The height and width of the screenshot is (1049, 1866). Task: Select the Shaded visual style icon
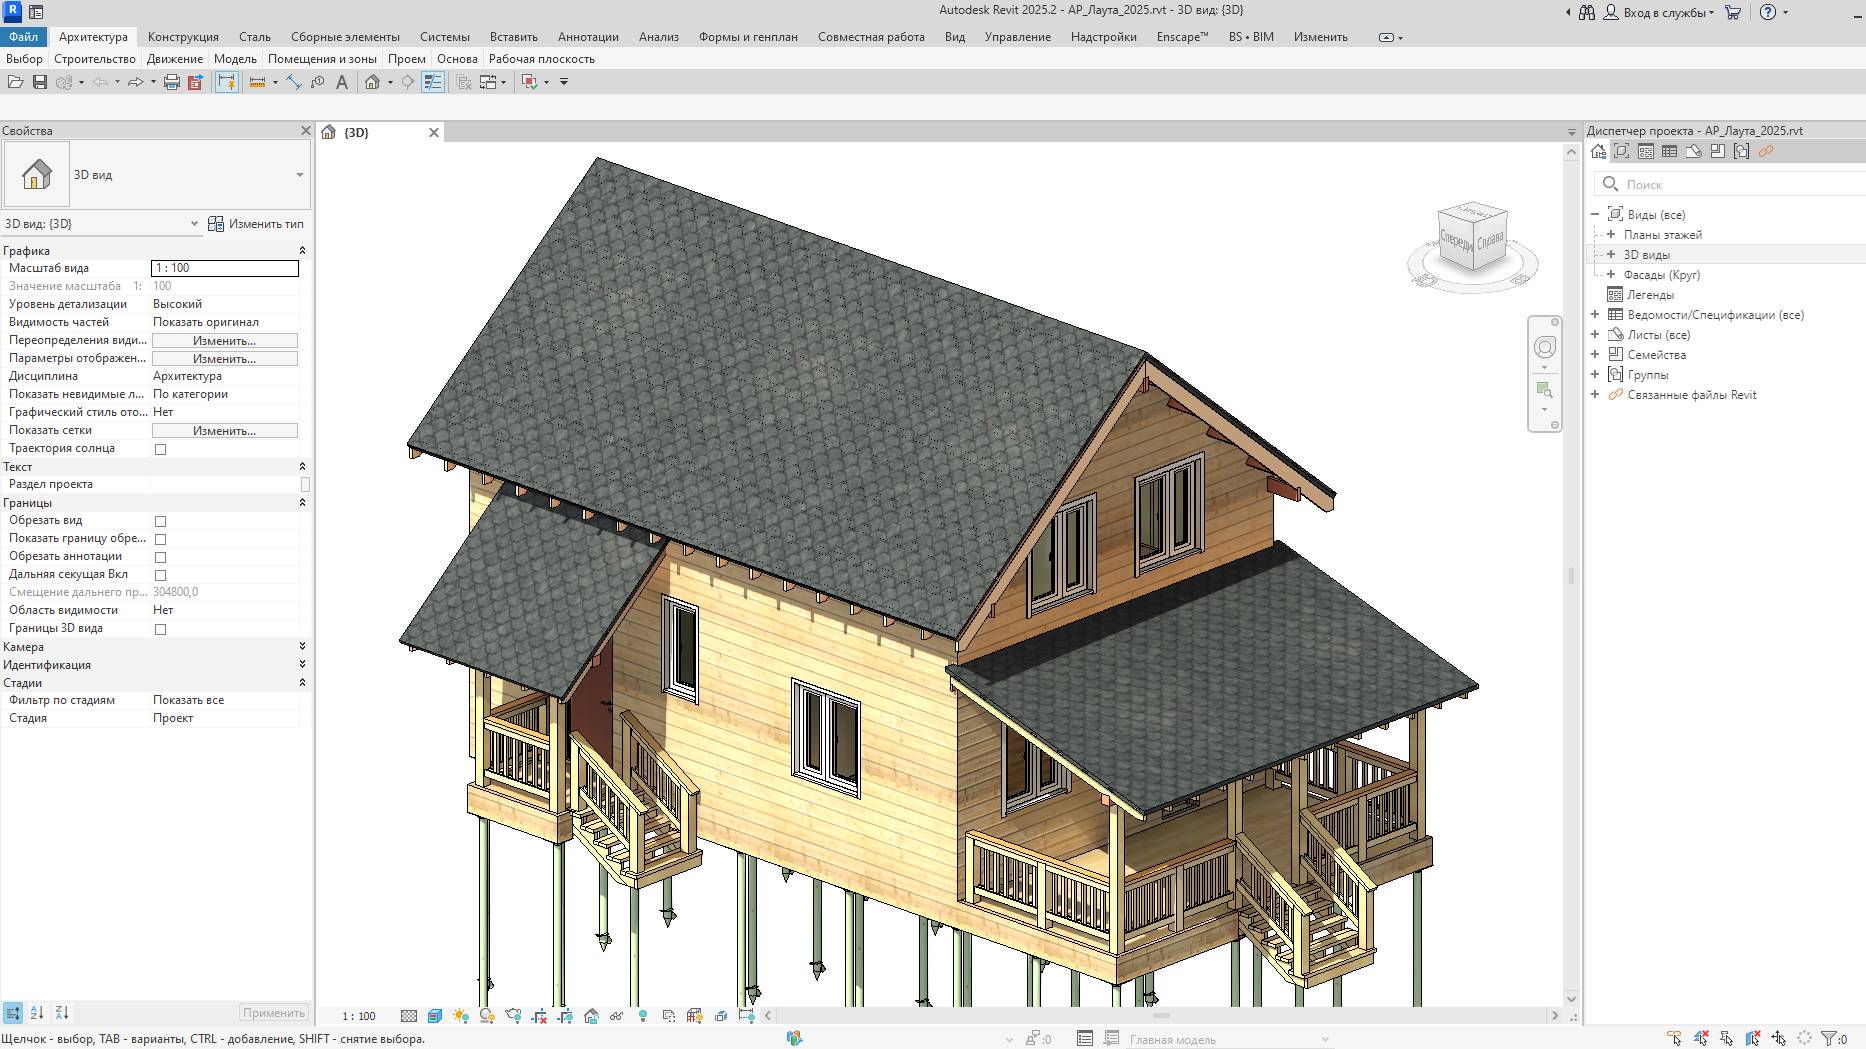435,1017
